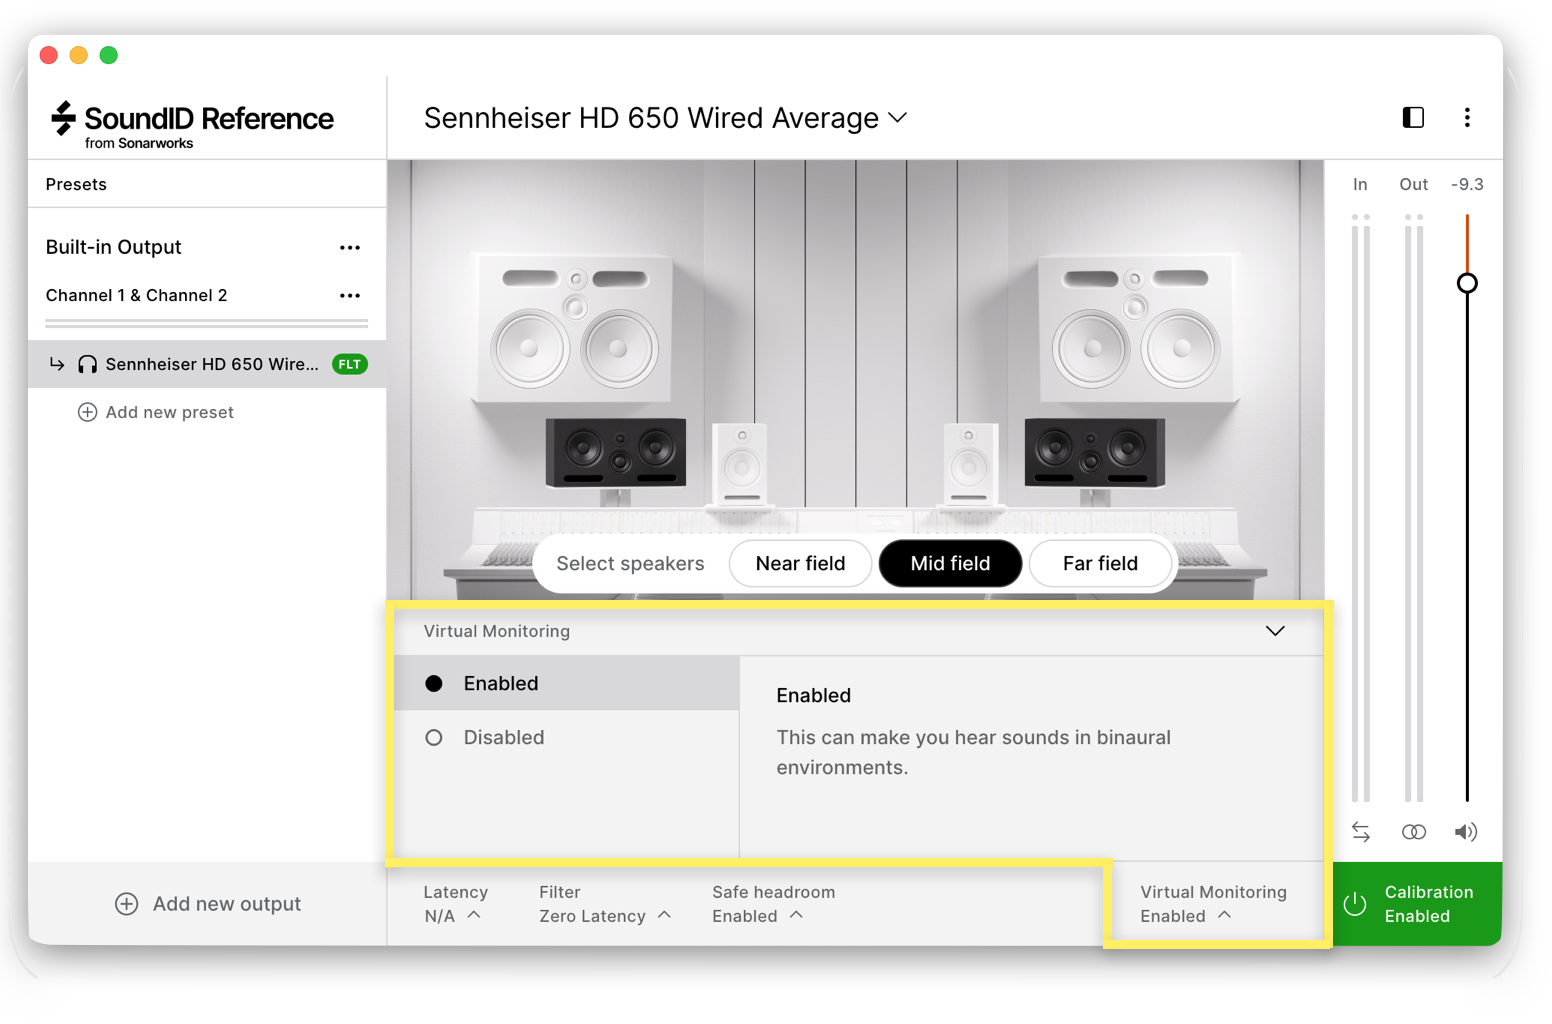Choose Far field speakers

(x=1099, y=564)
